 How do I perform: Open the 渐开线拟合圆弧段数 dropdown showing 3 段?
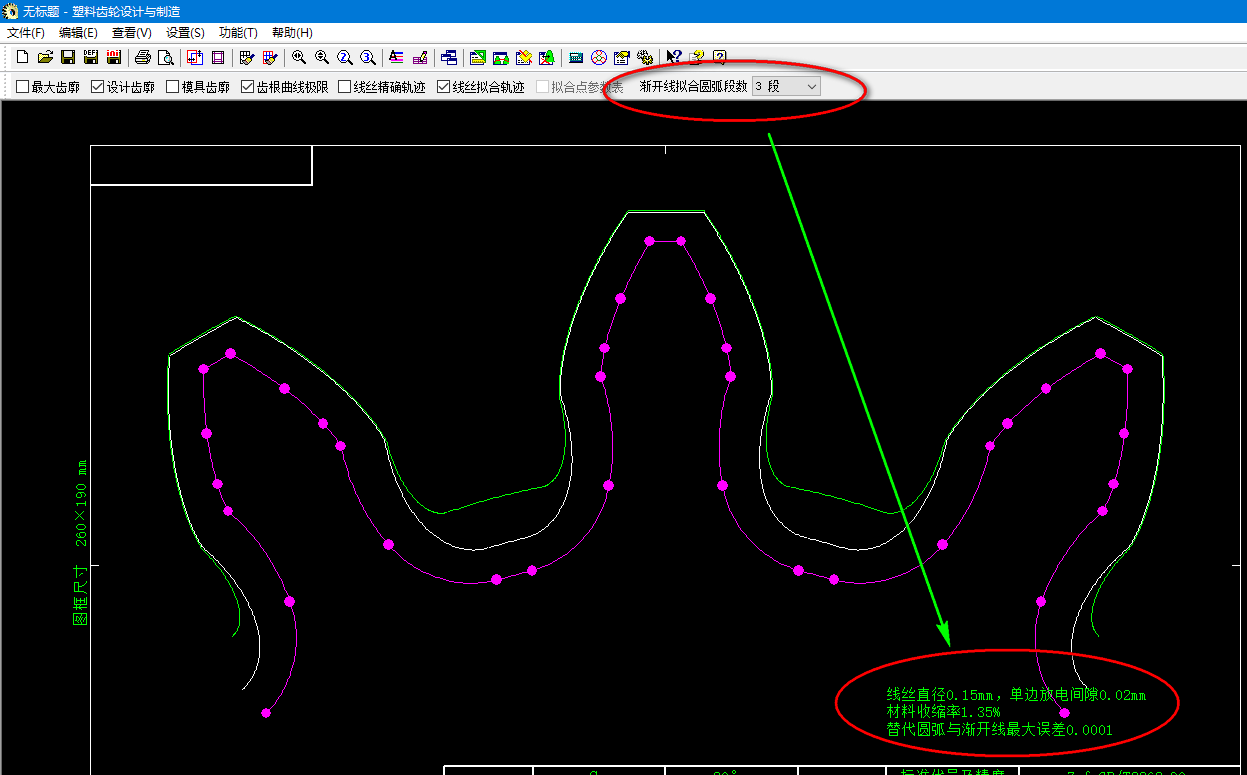tap(786, 87)
